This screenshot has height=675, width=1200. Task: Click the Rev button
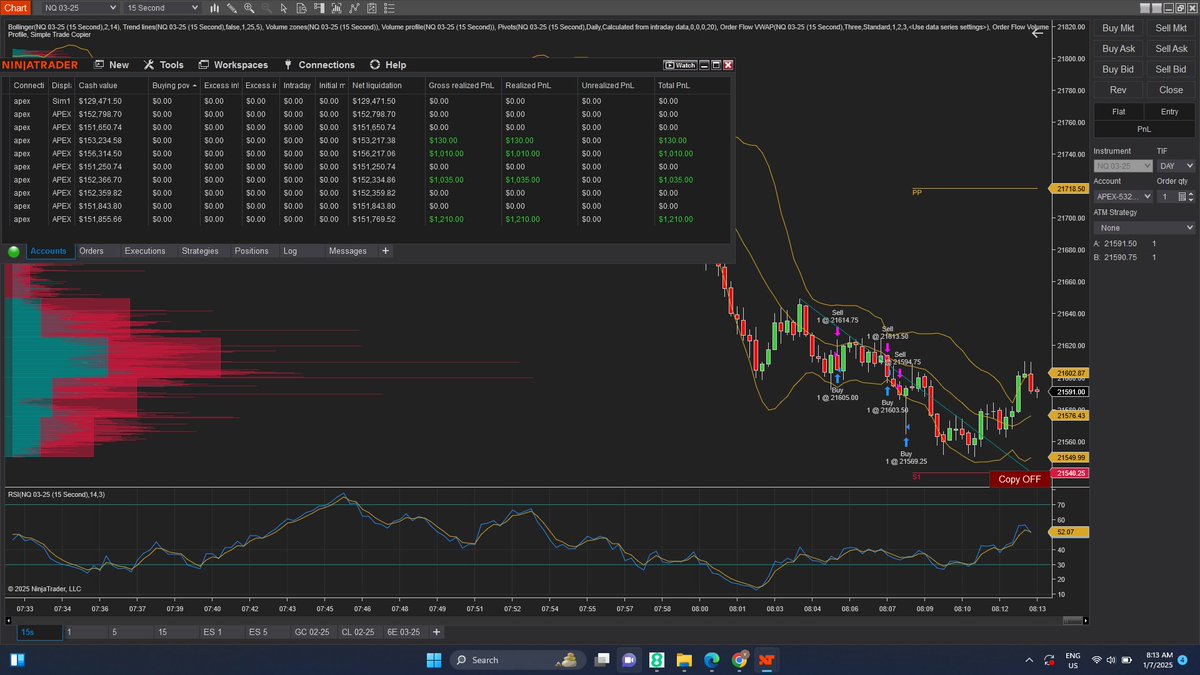(x=1118, y=90)
